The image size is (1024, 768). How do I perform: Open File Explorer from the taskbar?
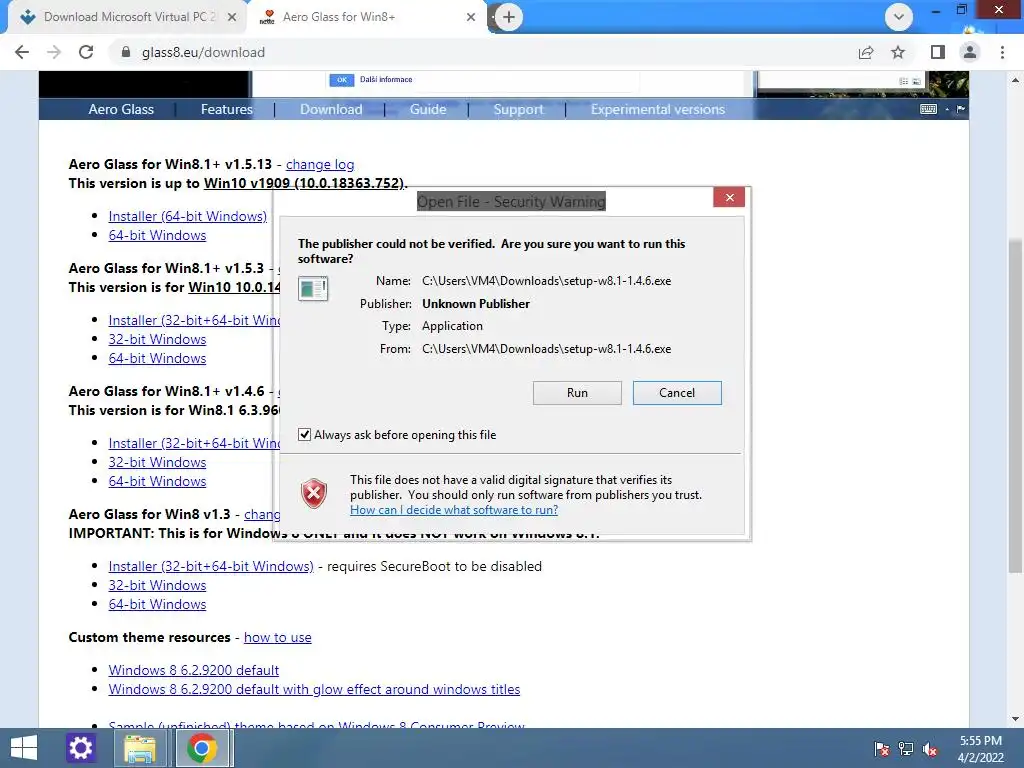(x=140, y=748)
